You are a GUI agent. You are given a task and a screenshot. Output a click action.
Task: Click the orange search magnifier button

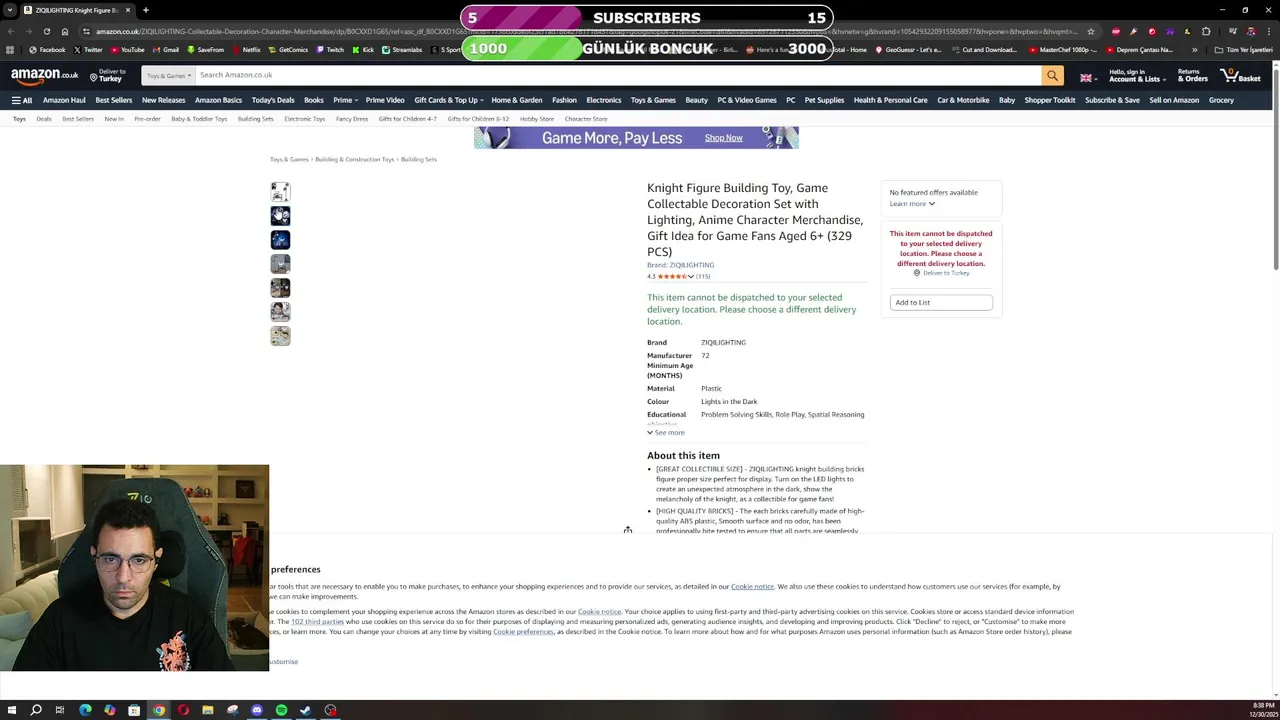[1052, 75]
